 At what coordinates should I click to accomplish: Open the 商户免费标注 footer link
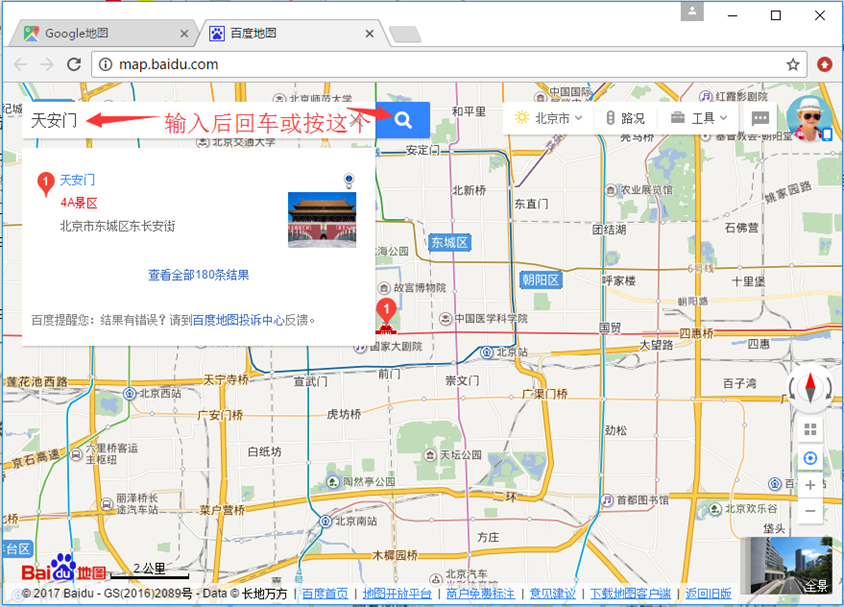(x=480, y=594)
